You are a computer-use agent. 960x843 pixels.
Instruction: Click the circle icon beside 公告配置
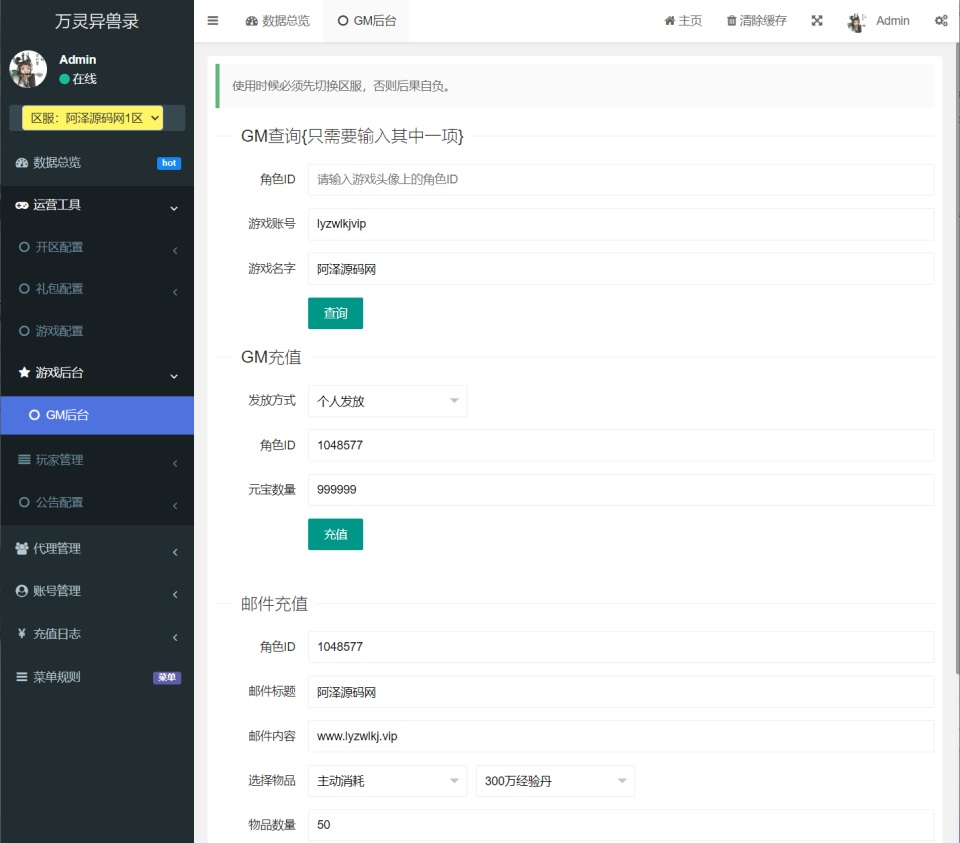[x=24, y=503]
